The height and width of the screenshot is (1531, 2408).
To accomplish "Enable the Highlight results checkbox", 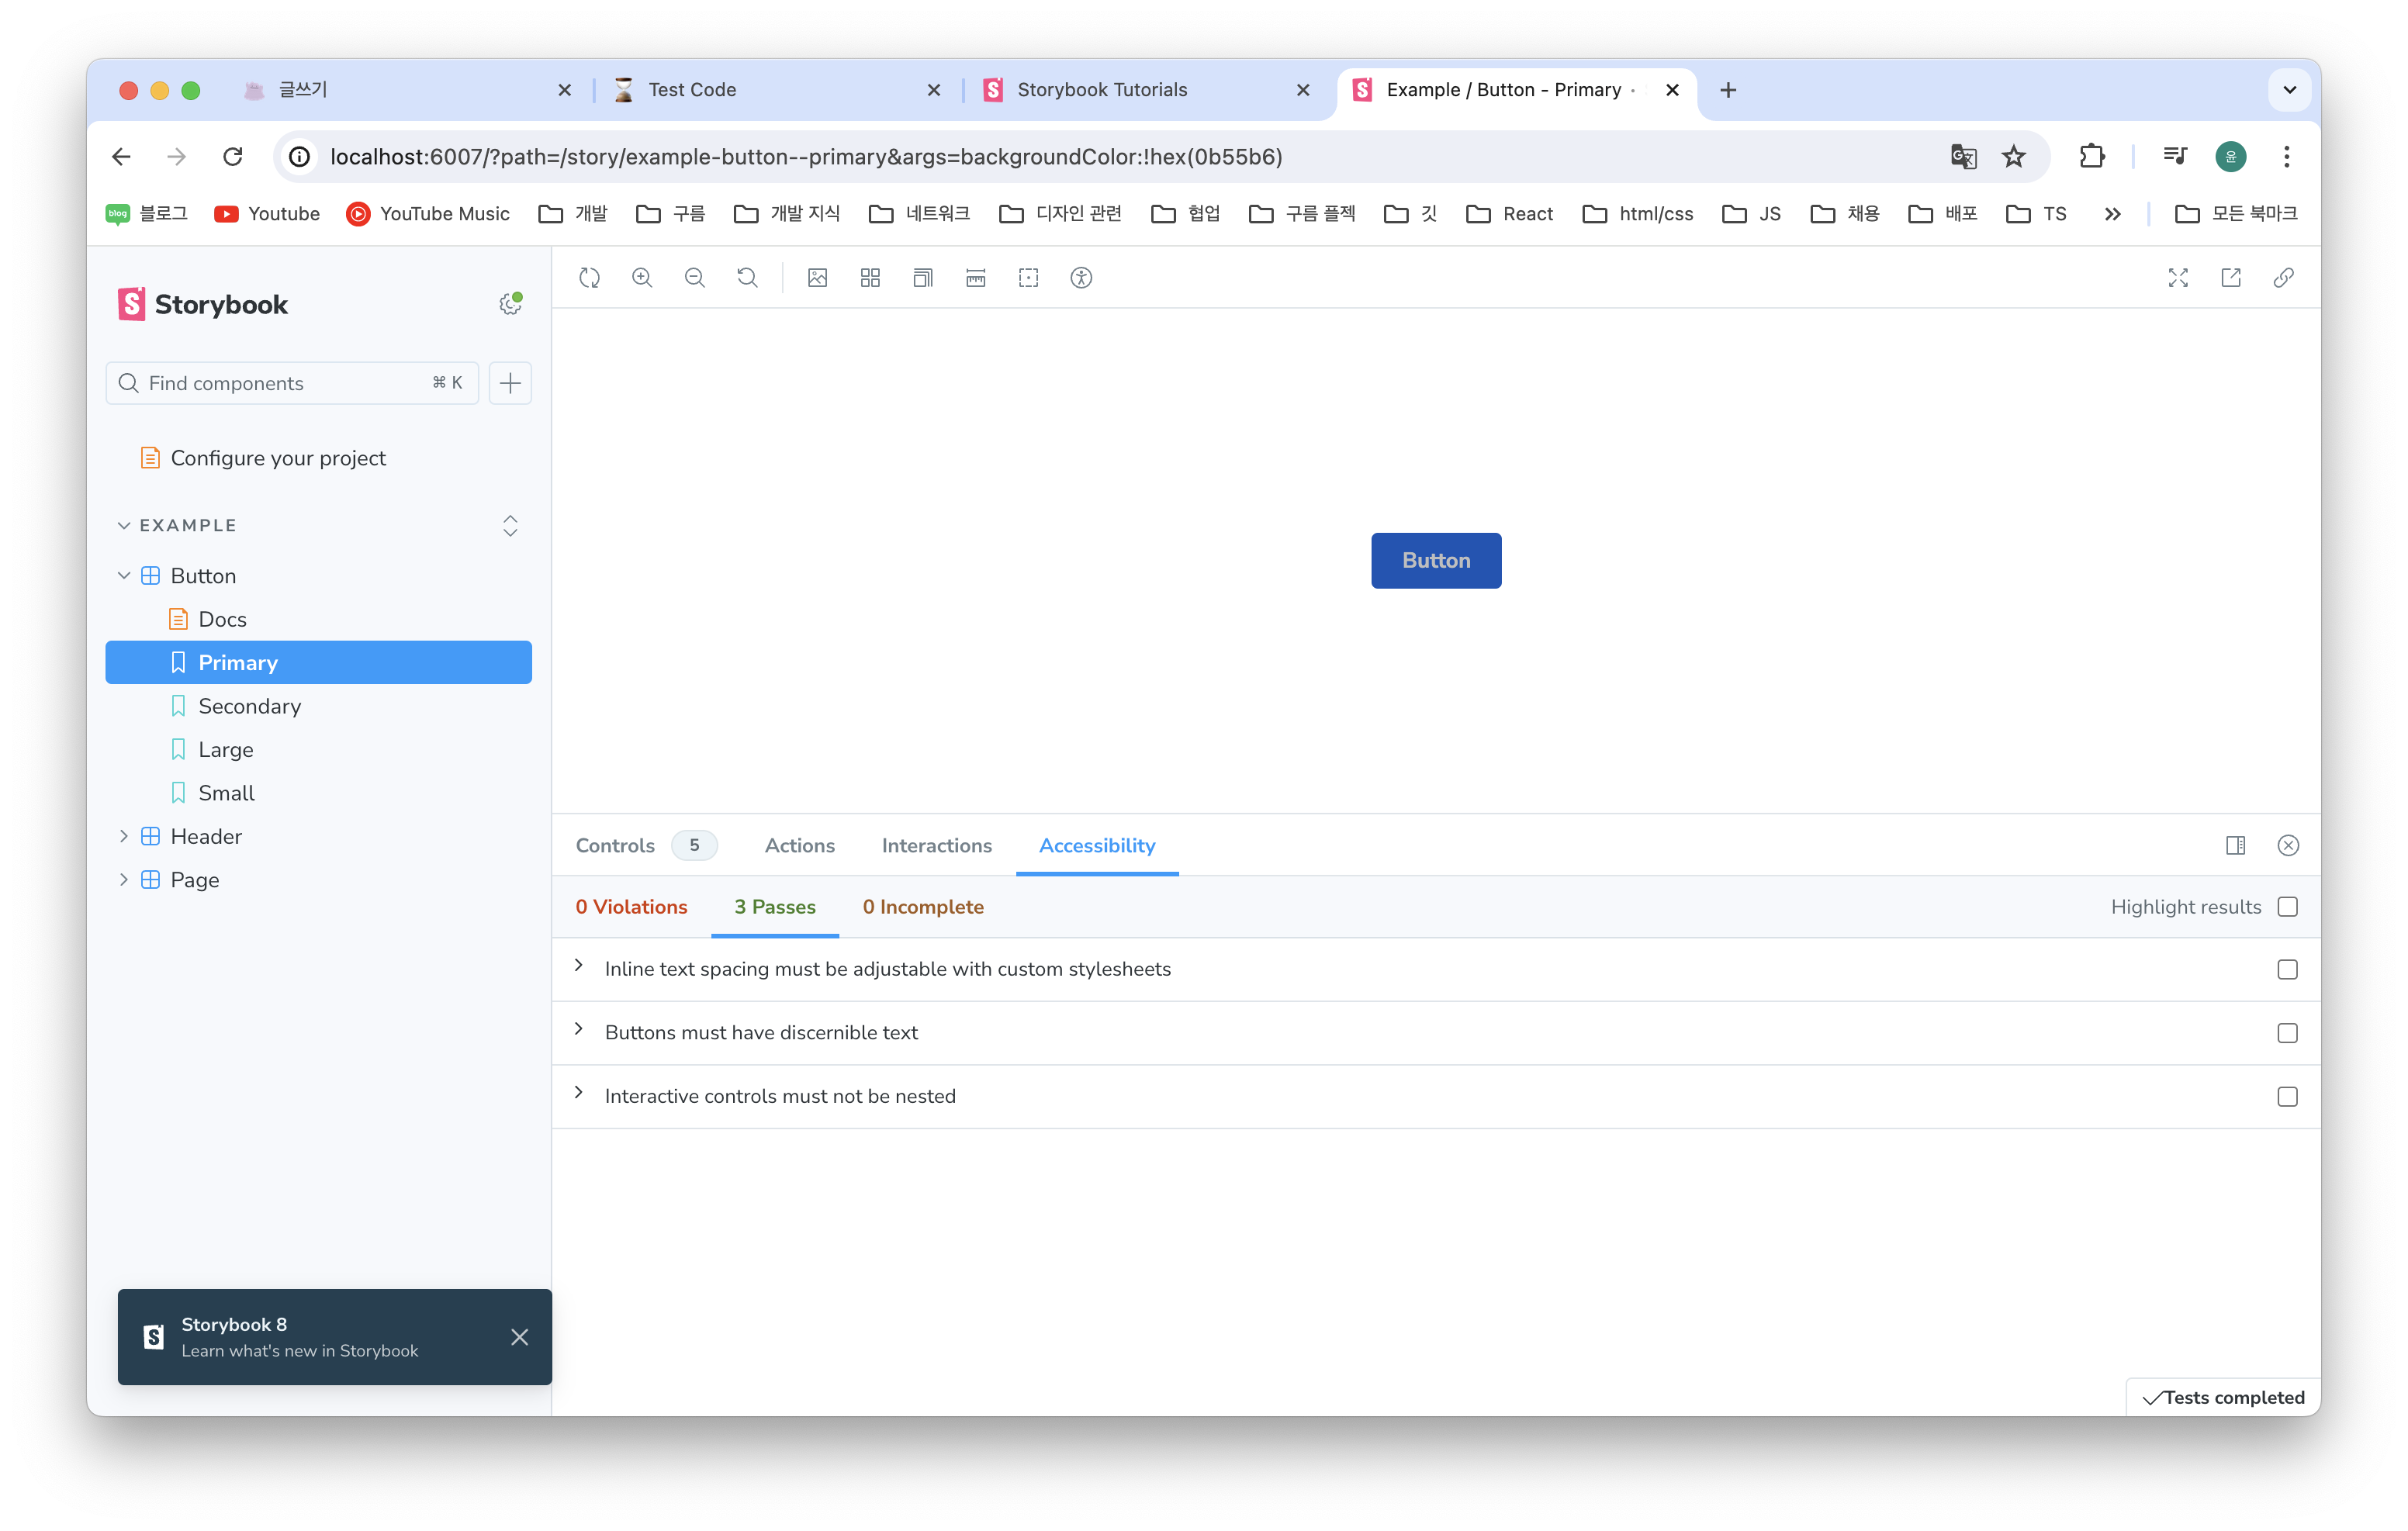I will pos(2288,907).
